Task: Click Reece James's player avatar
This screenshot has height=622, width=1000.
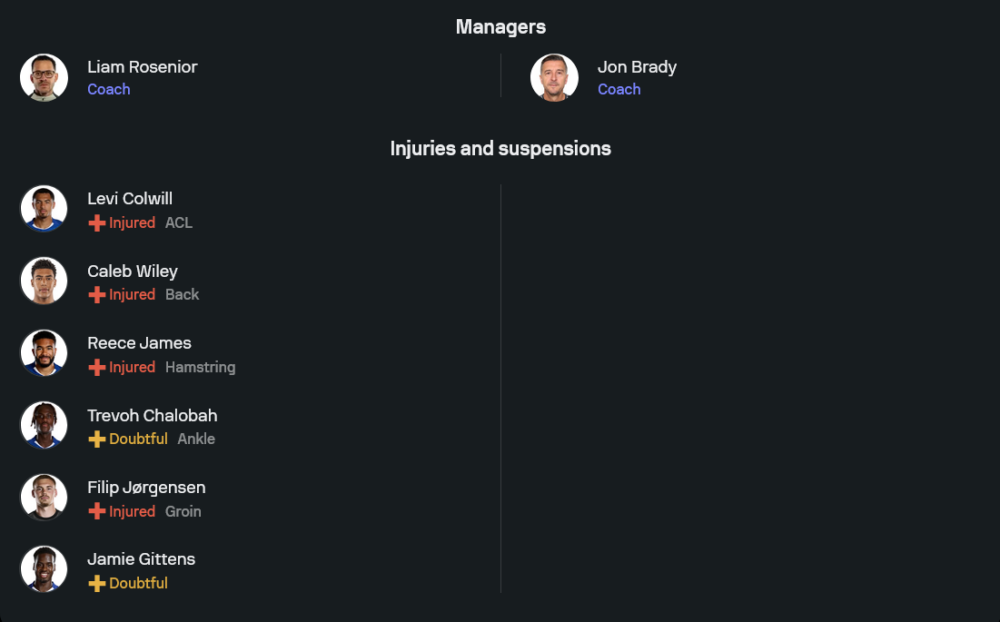Action: [x=44, y=353]
